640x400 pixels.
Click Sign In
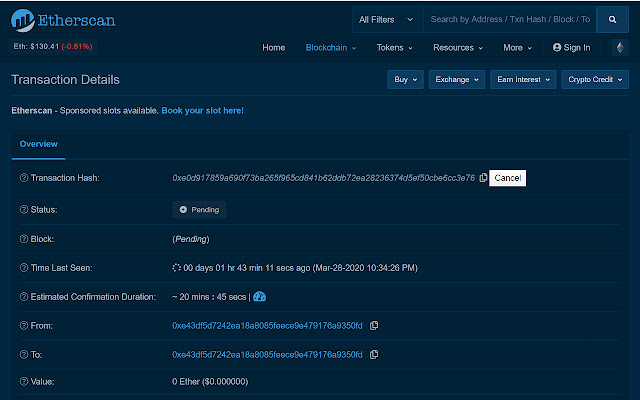coord(571,48)
